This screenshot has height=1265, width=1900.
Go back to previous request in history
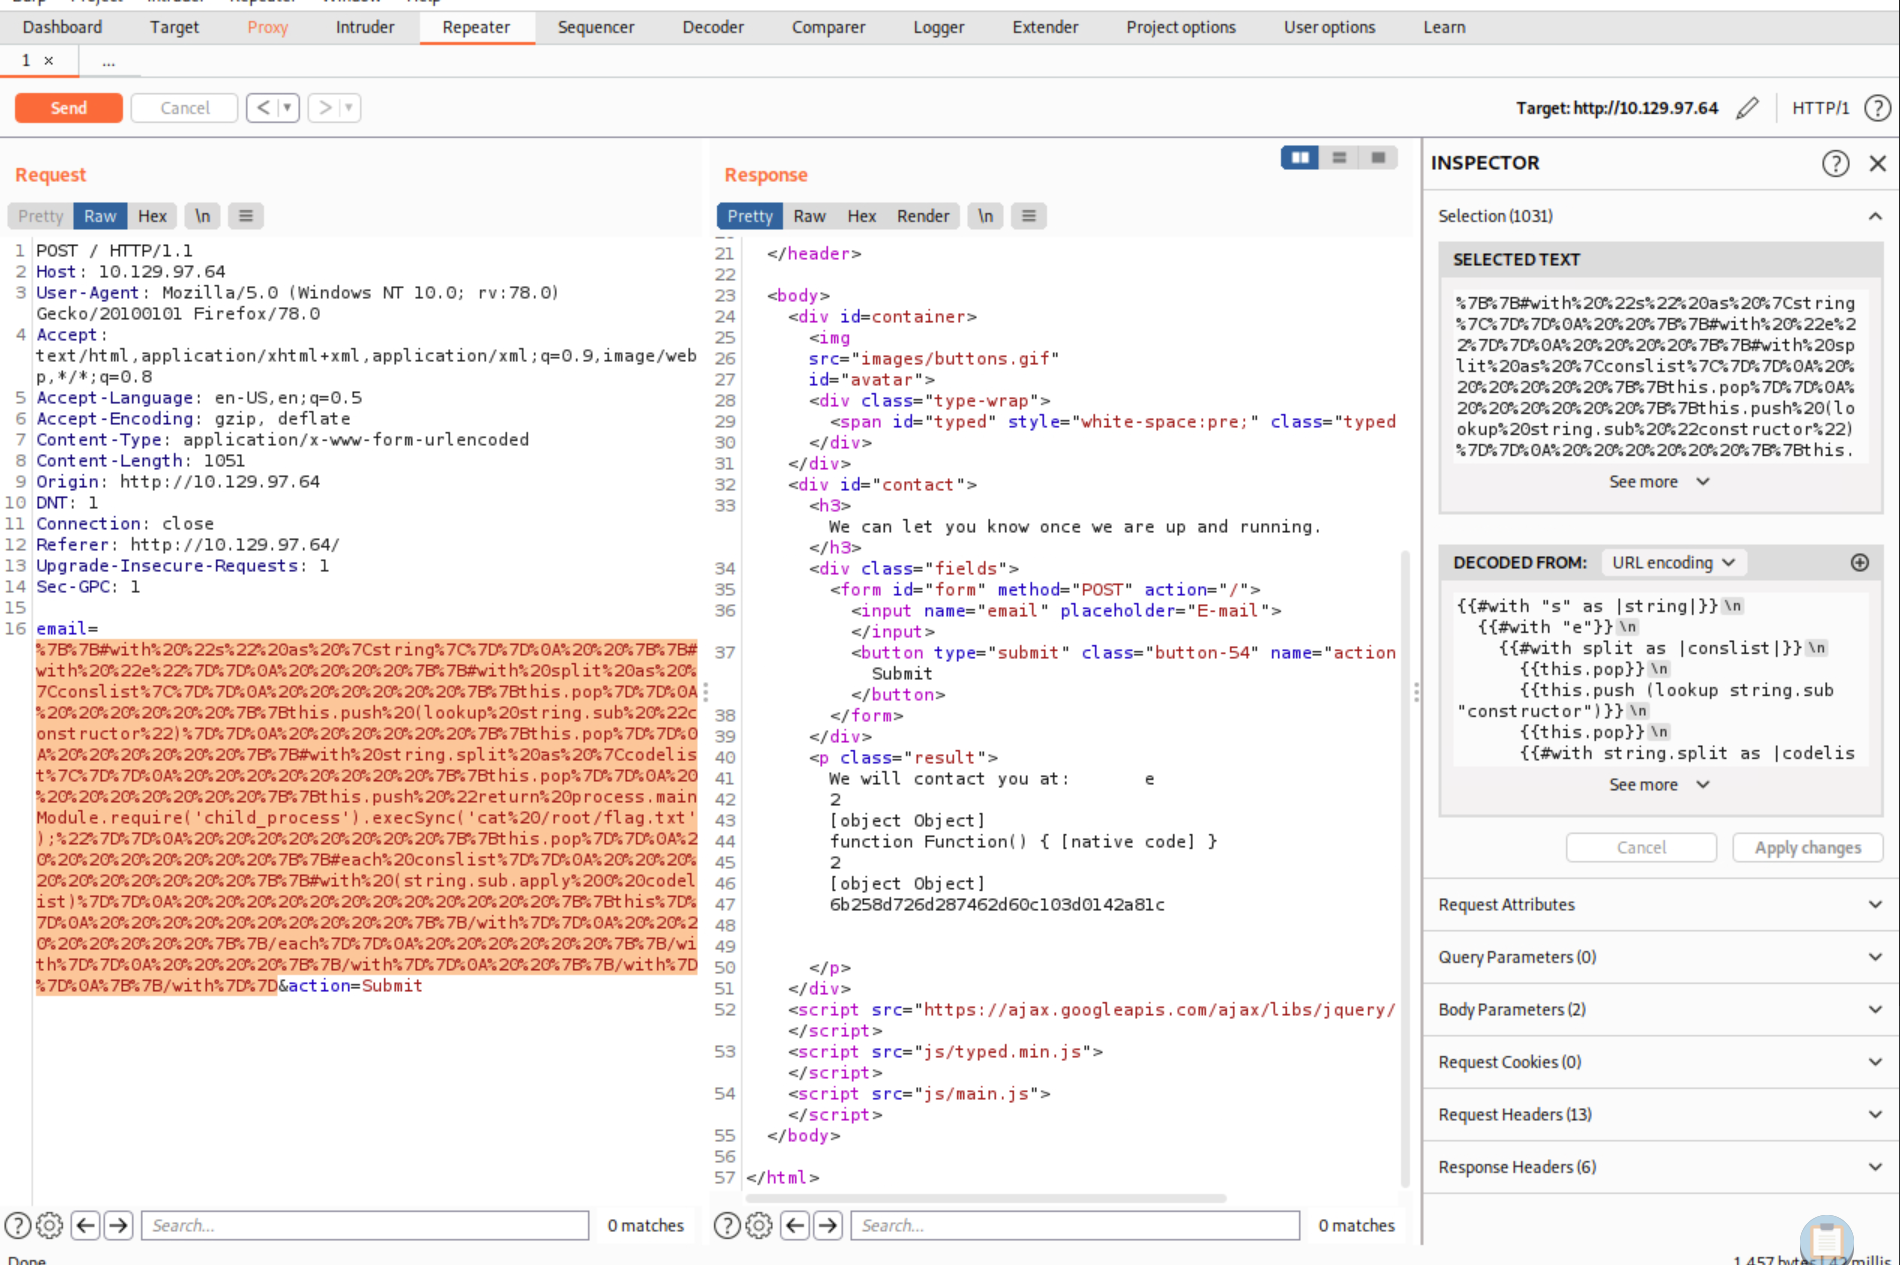coord(263,107)
